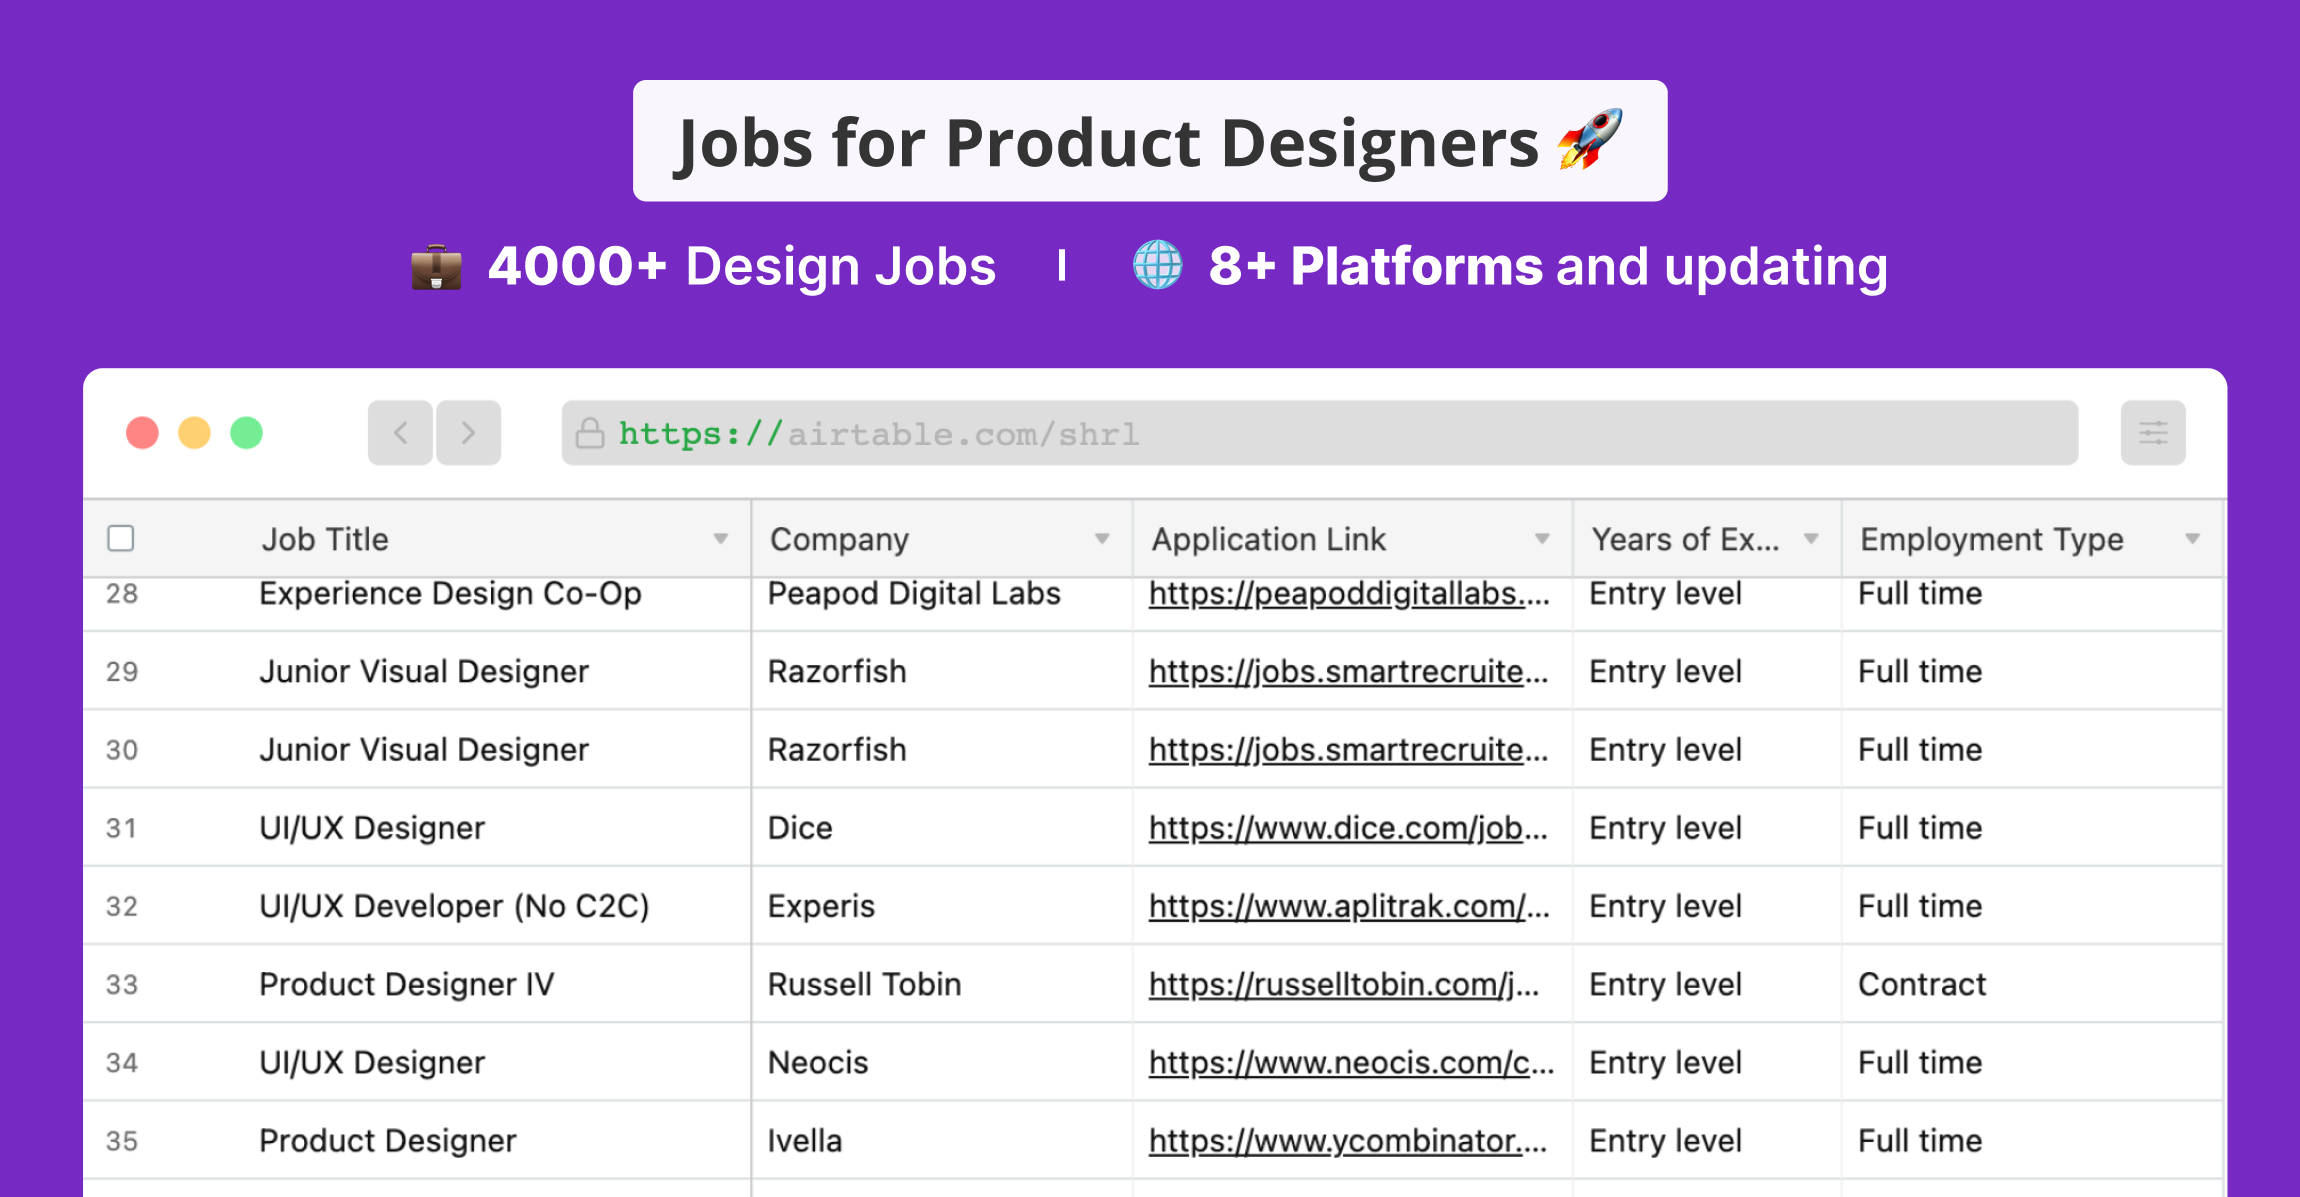Image resolution: width=2300 pixels, height=1197 pixels.
Task: Click the Contract employment type cell
Action: (x=1922, y=985)
